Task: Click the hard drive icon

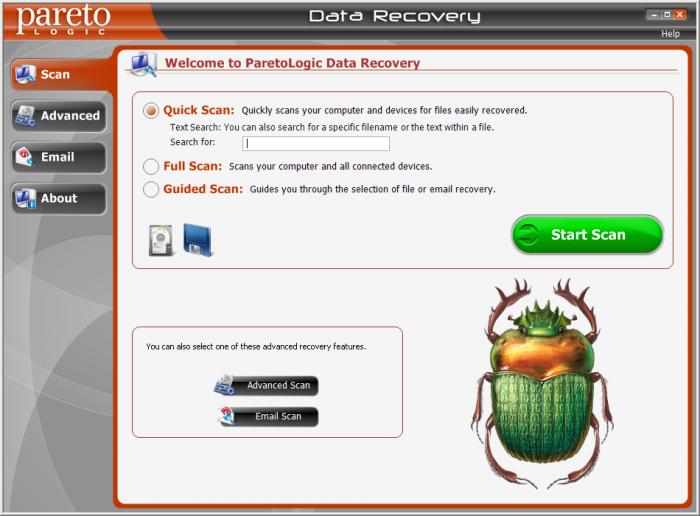Action: tap(161, 240)
